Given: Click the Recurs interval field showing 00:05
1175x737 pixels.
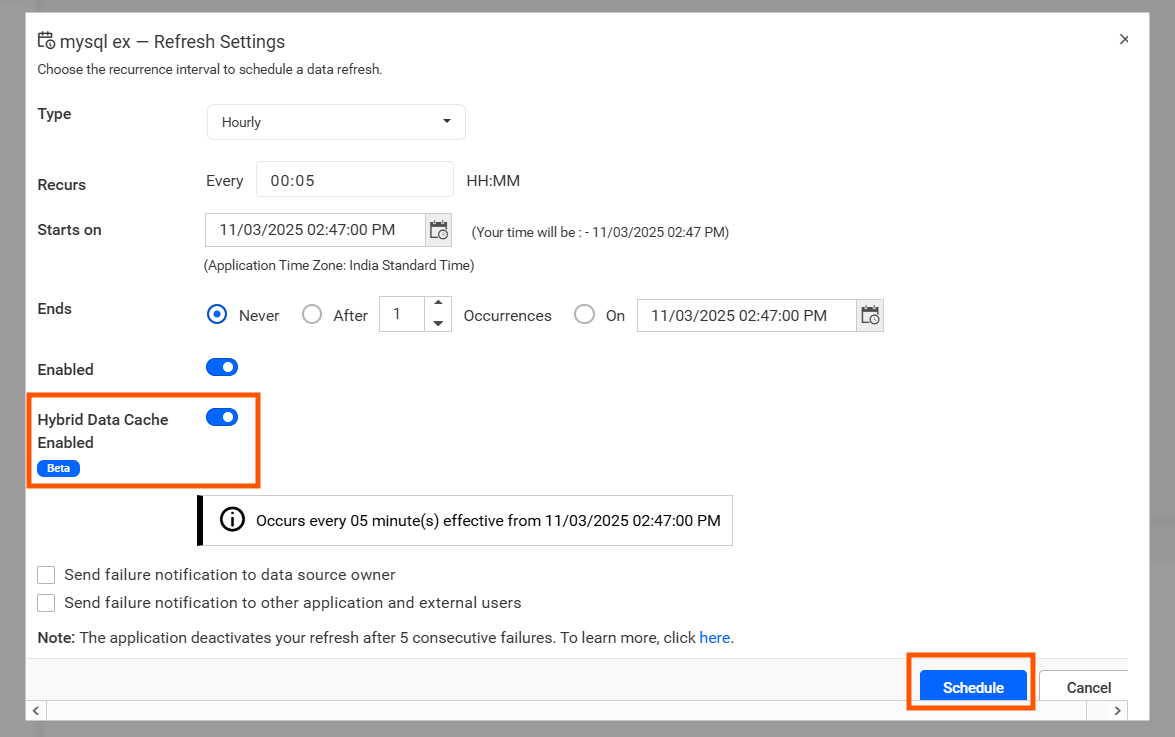Looking at the screenshot, I should pos(354,180).
